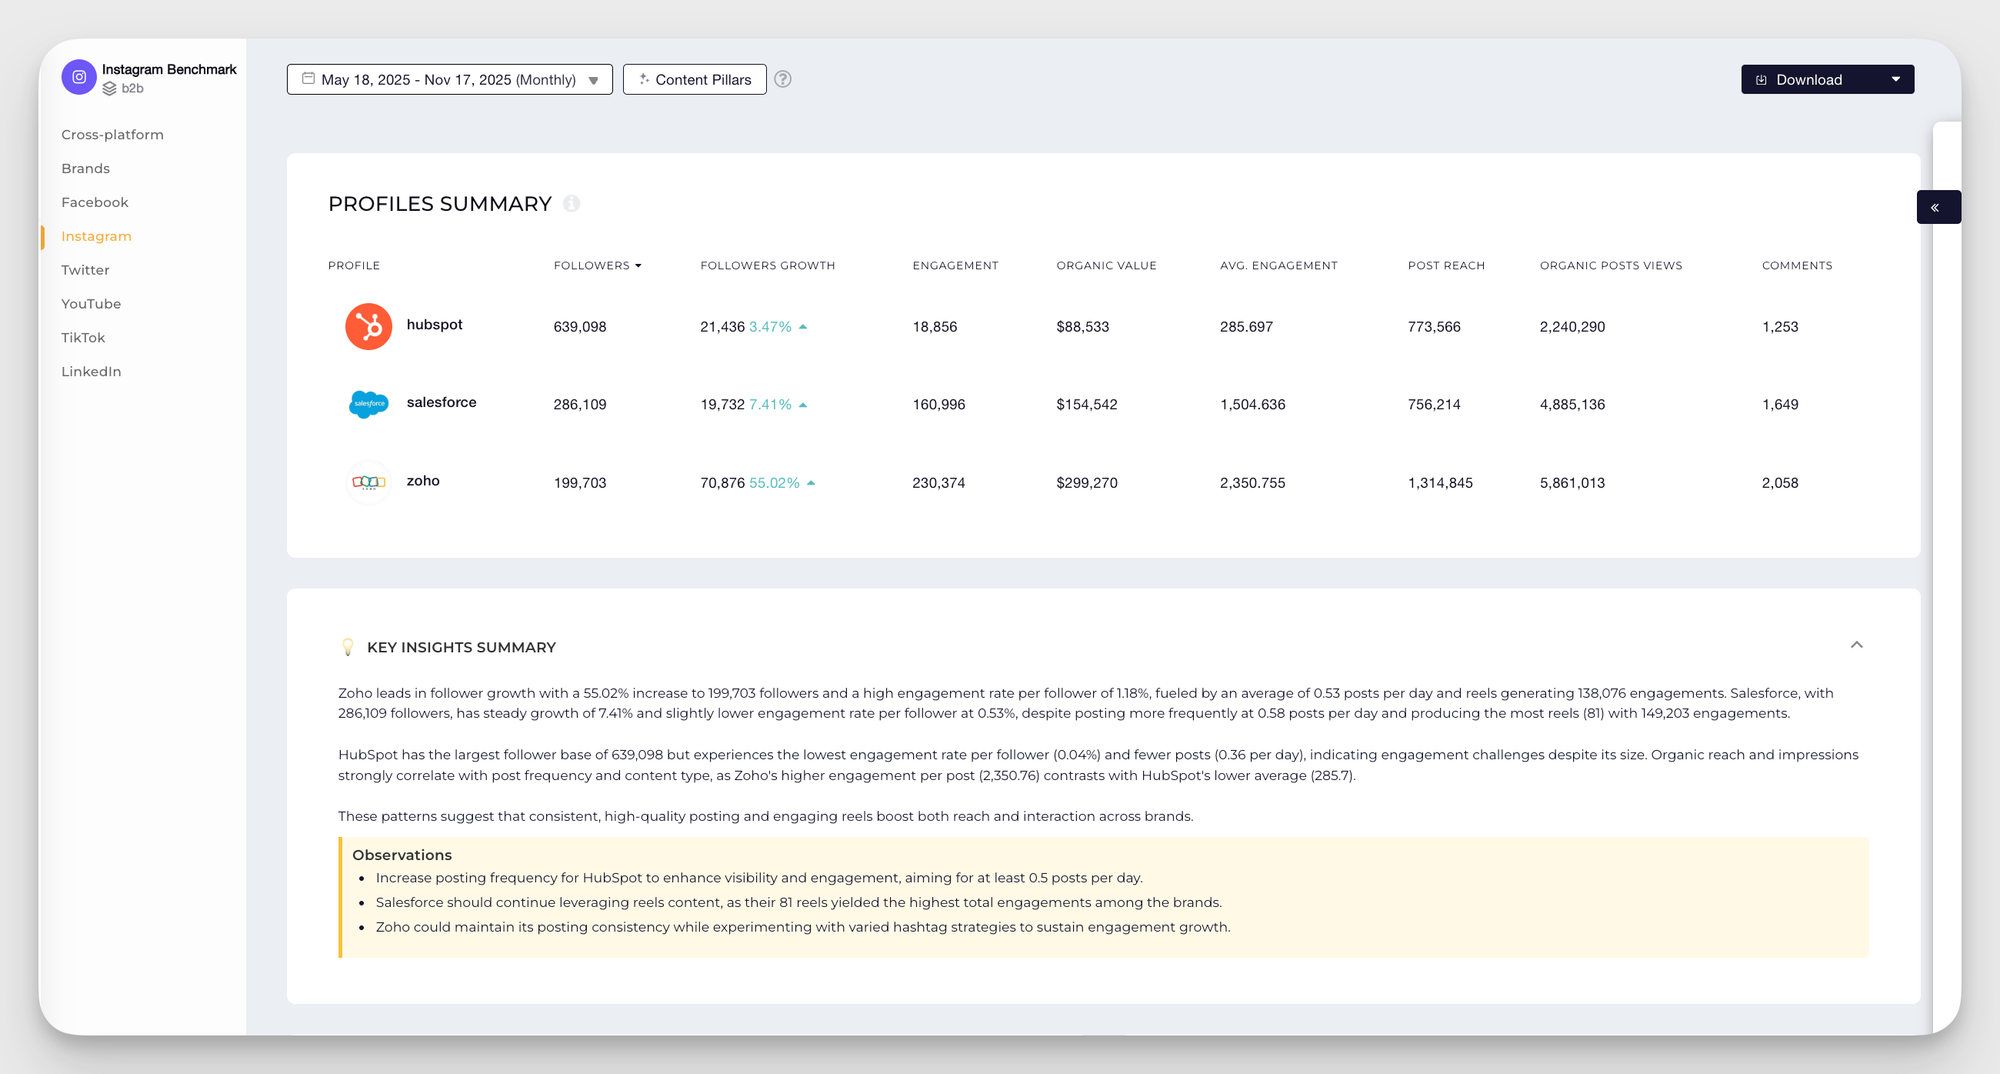Expand the Download options dropdown arrow
This screenshot has width=2000, height=1074.
tap(1896, 79)
